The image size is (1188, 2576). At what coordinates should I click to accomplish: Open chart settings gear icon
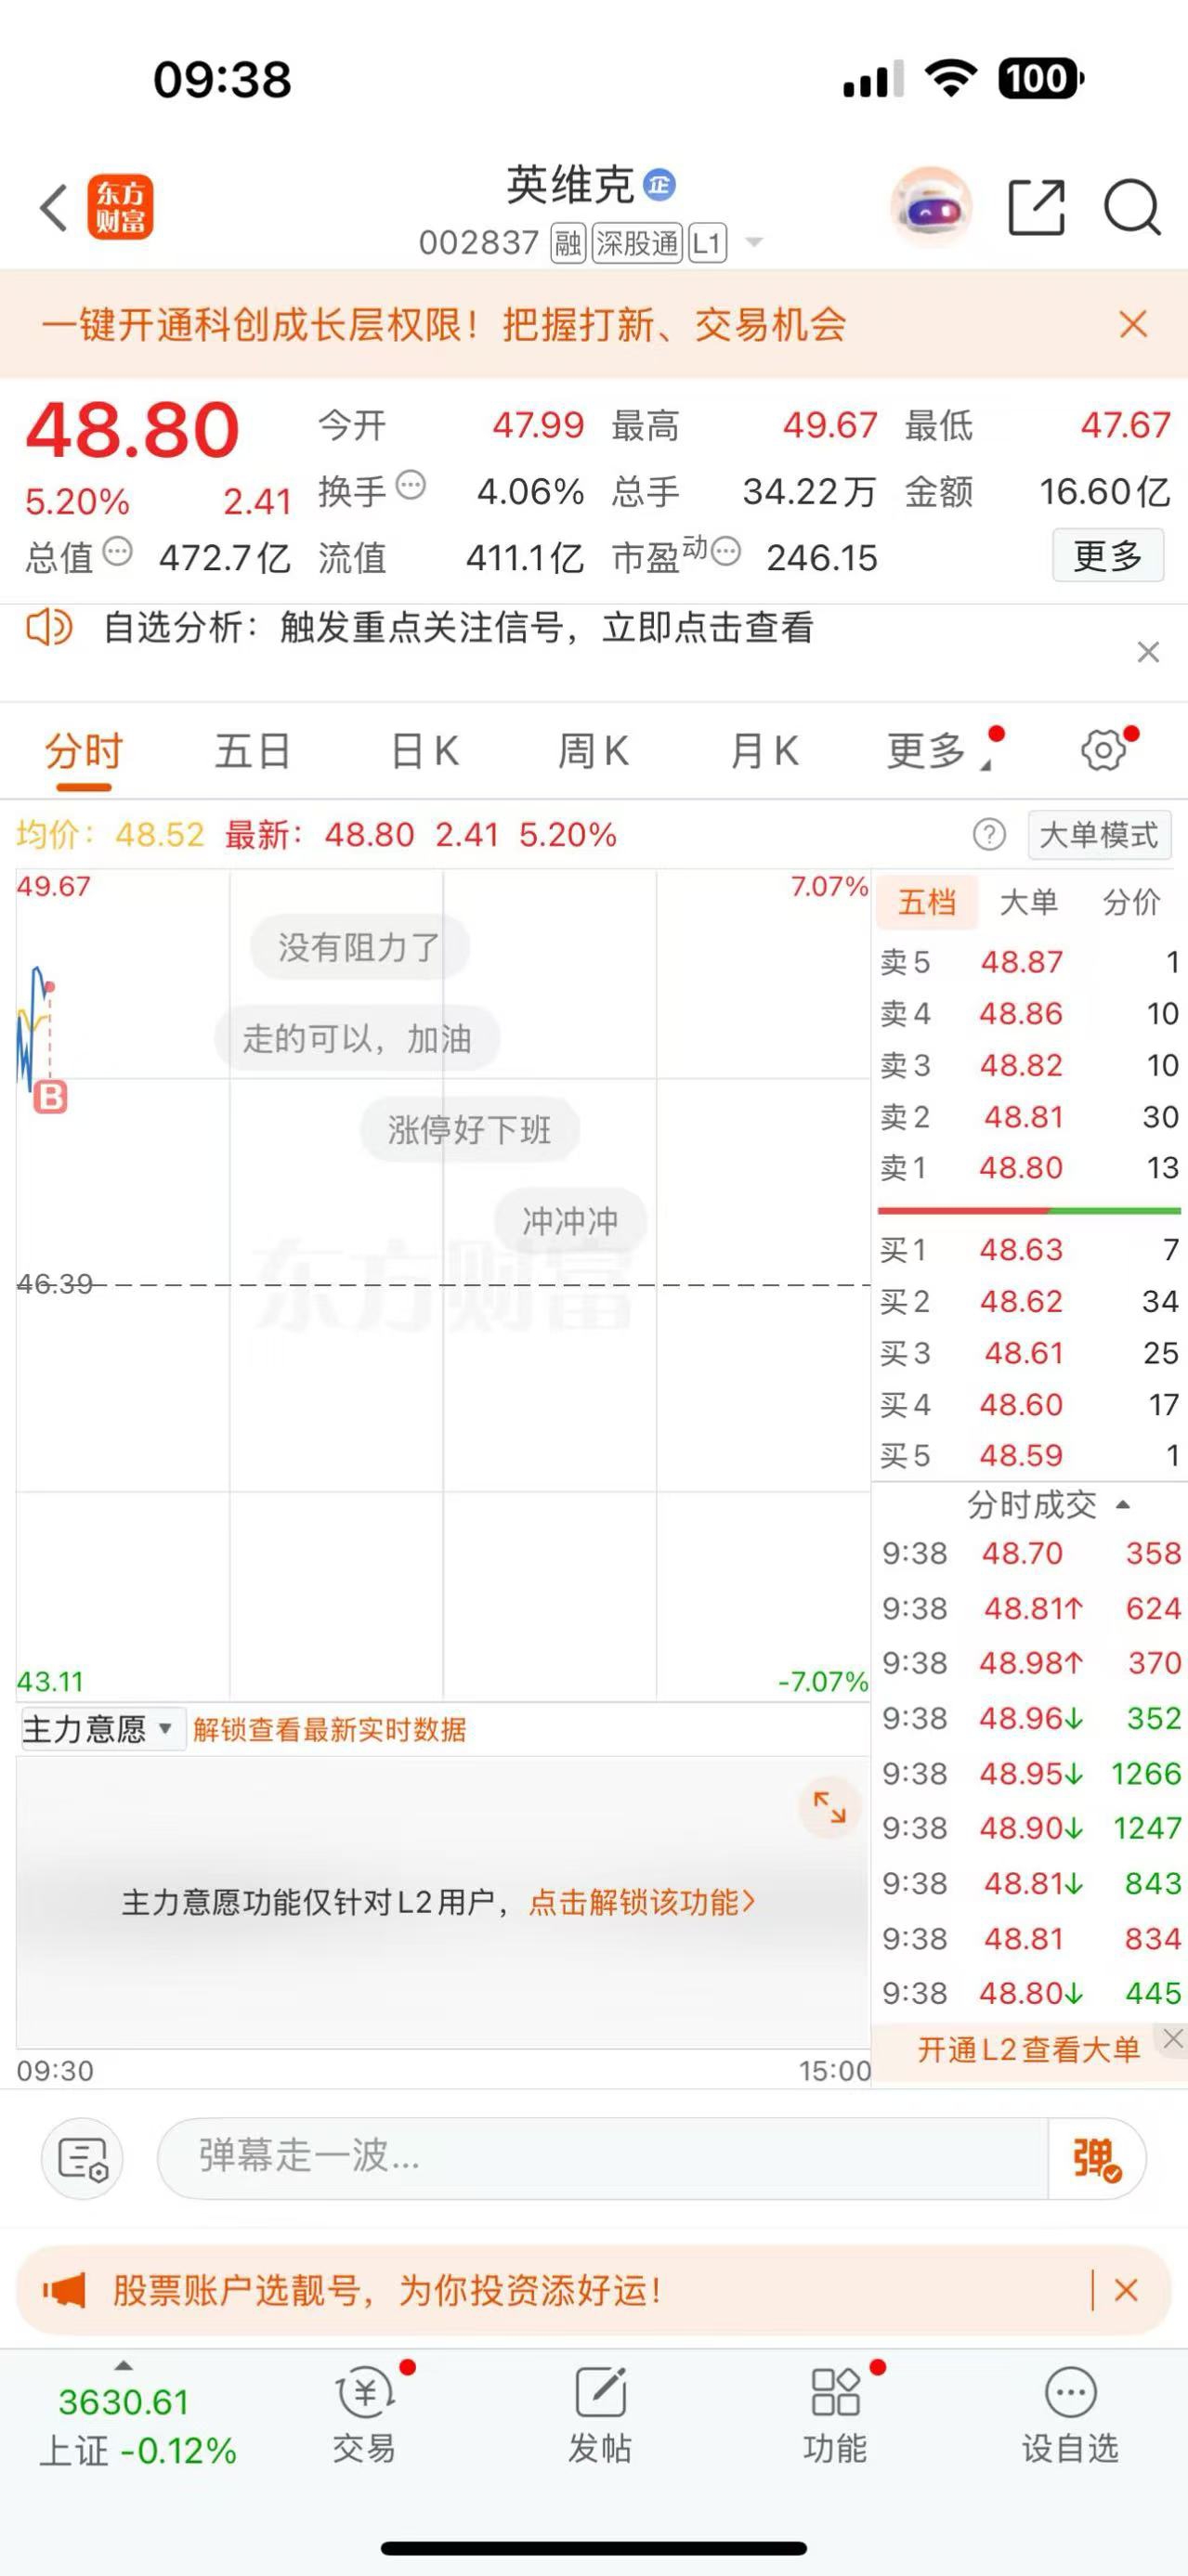pos(1104,750)
